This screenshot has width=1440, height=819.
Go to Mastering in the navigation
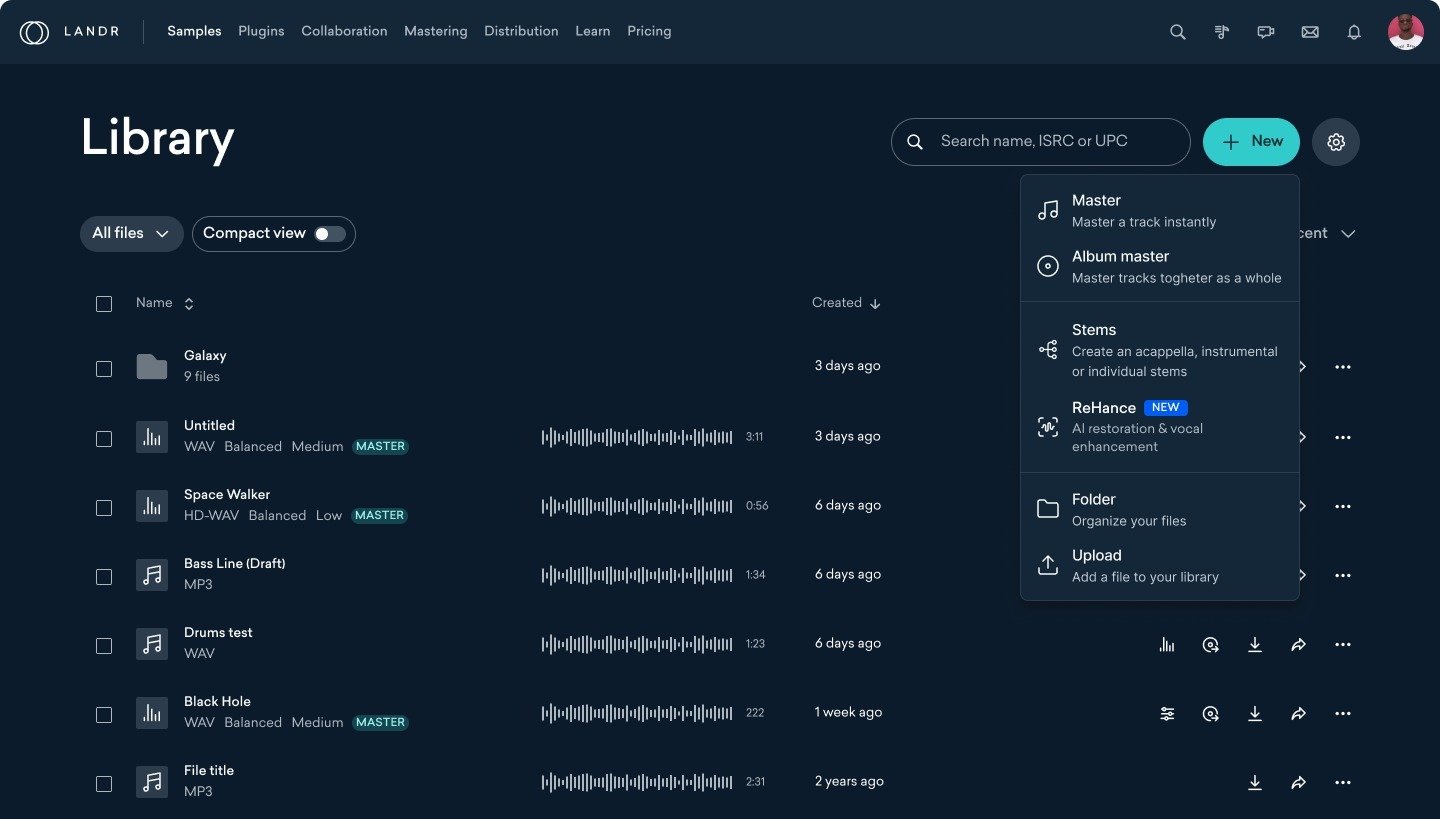(435, 31)
